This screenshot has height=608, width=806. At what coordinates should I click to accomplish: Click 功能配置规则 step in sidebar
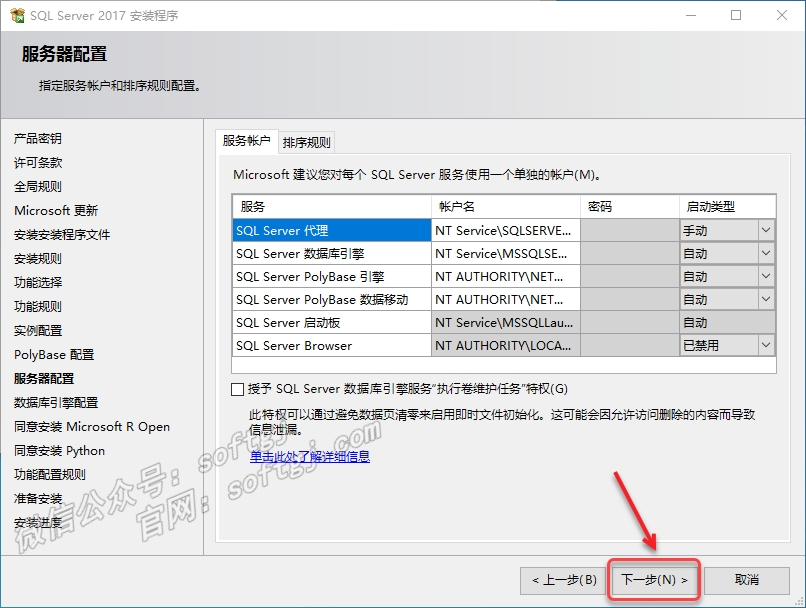coord(49,474)
